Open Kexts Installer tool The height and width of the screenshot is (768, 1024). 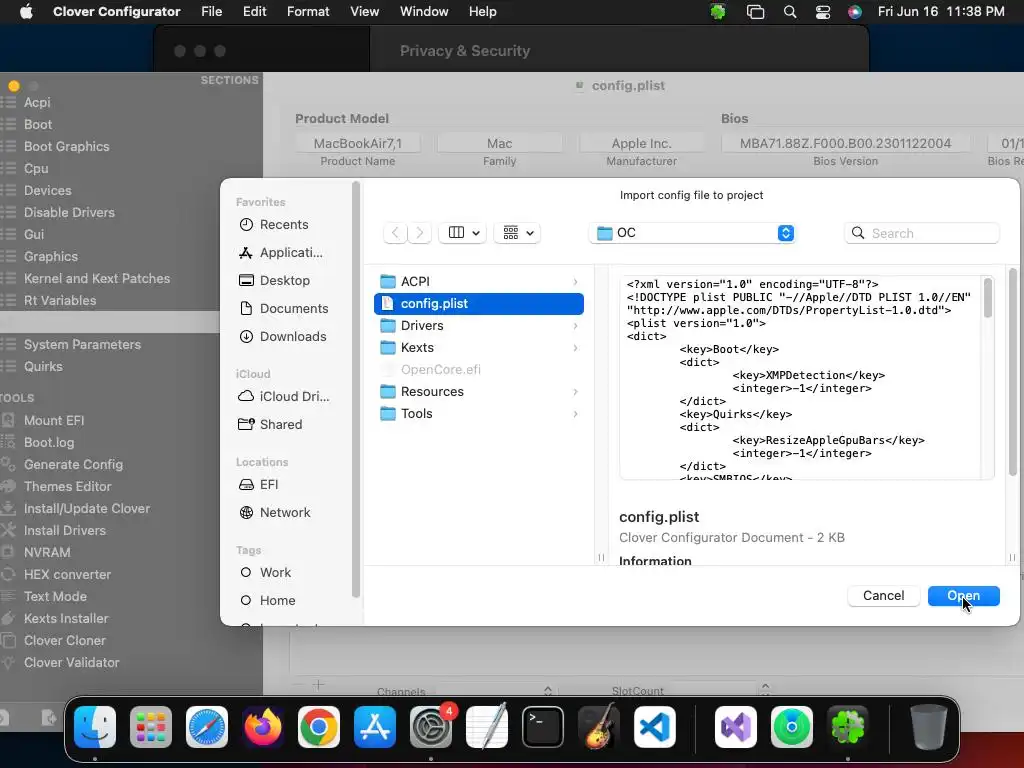[66, 618]
